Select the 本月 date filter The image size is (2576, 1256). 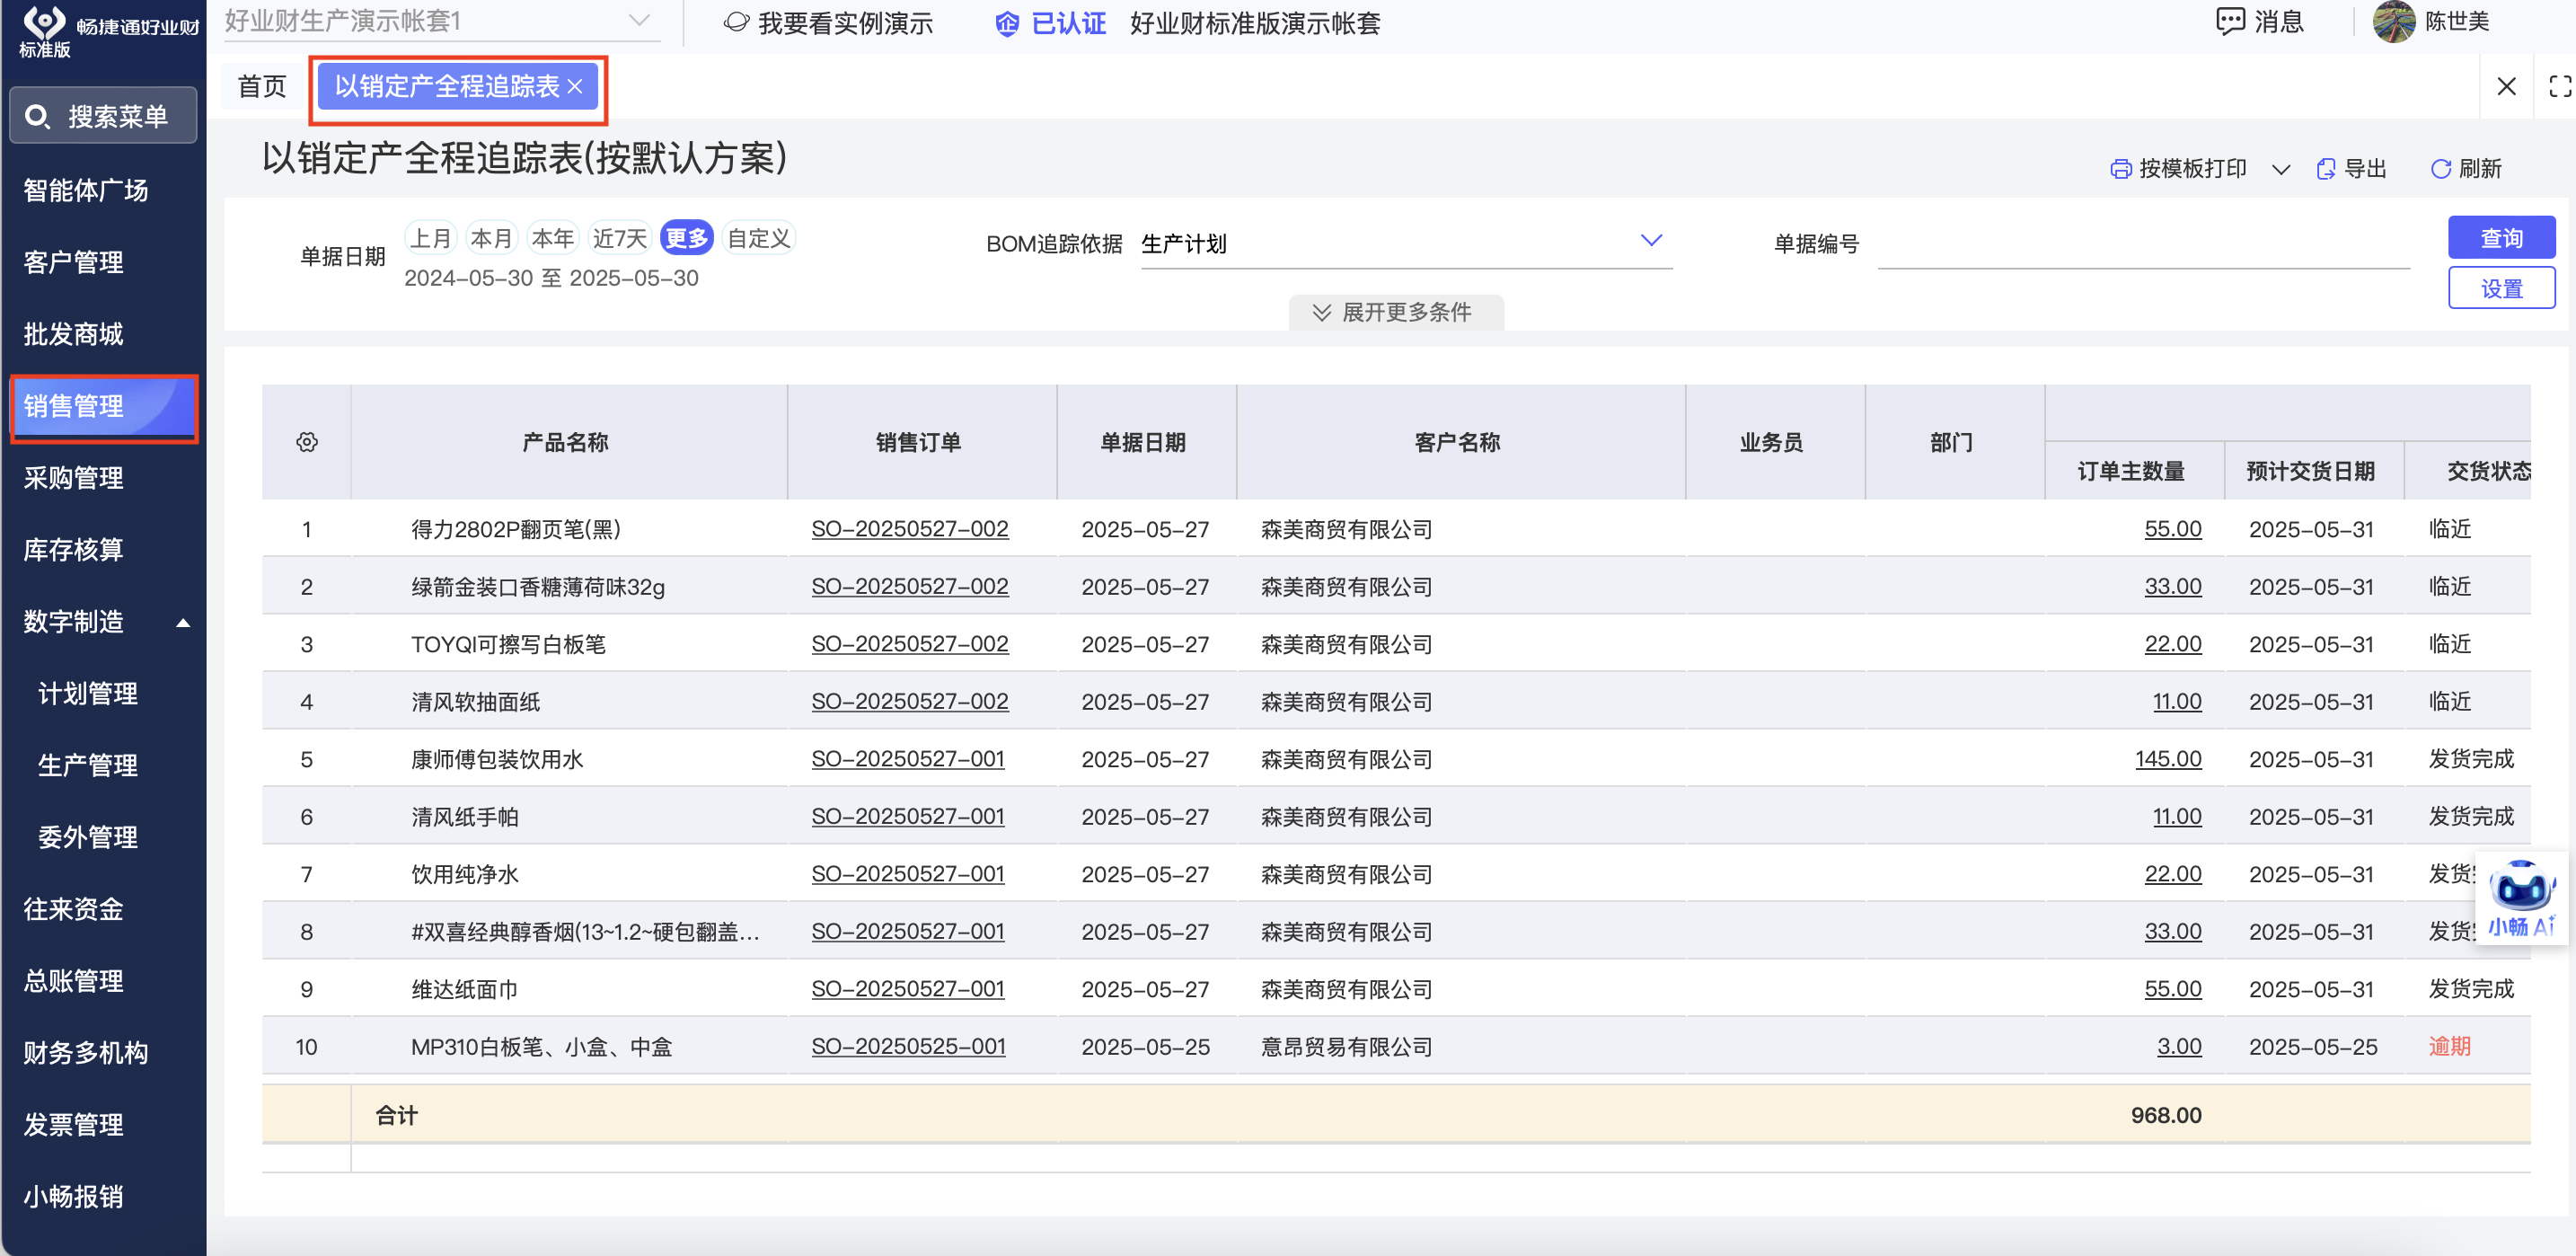(490, 238)
